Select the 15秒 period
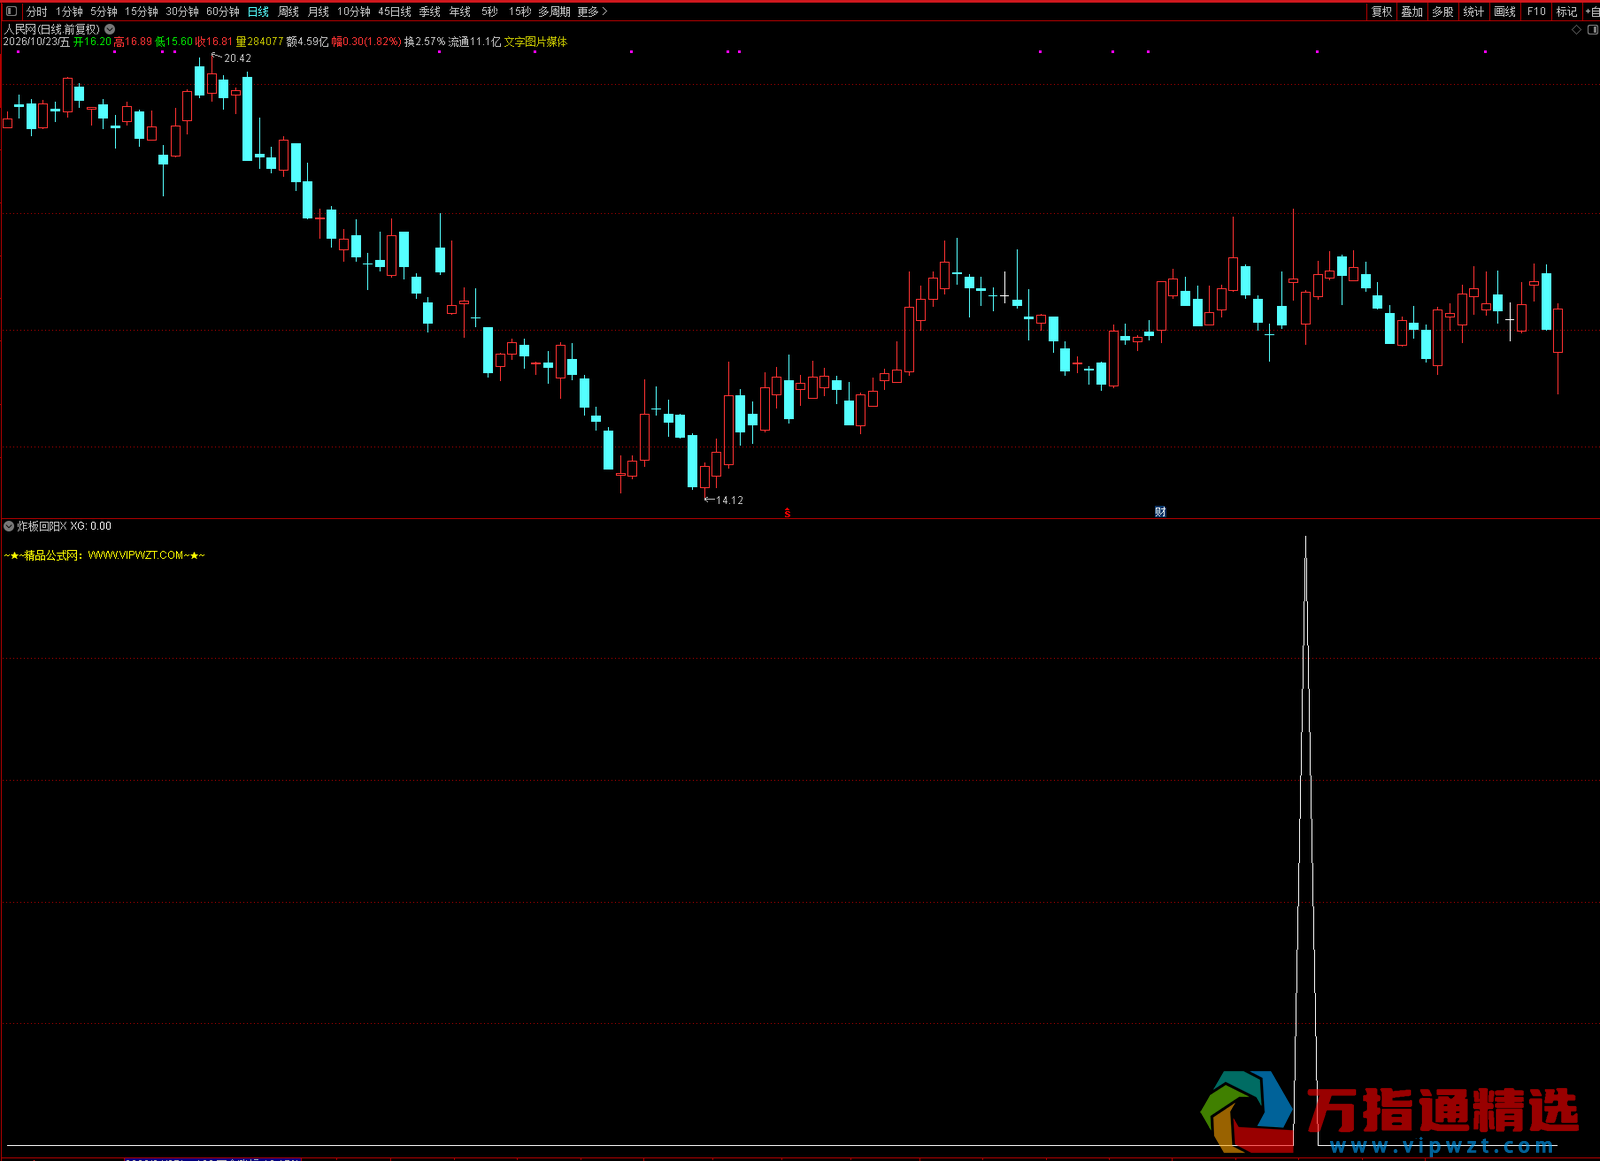 pyautogui.click(x=520, y=12)
